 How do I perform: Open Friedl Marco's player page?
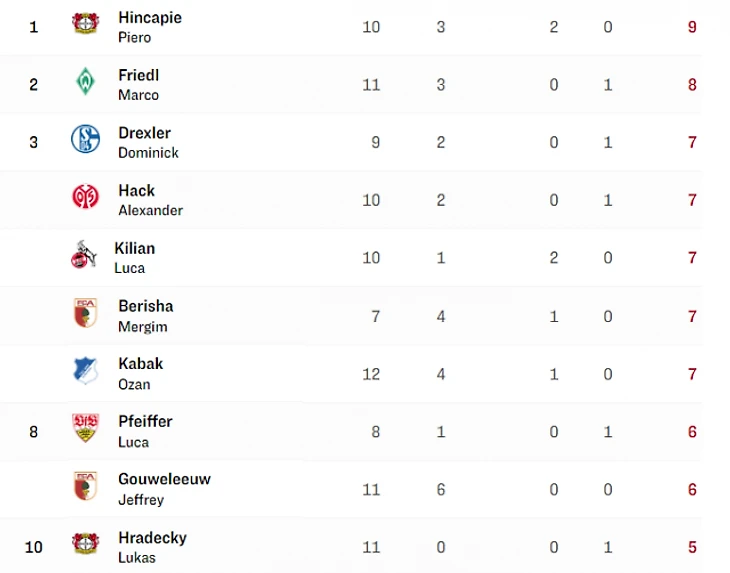point(138,85)
